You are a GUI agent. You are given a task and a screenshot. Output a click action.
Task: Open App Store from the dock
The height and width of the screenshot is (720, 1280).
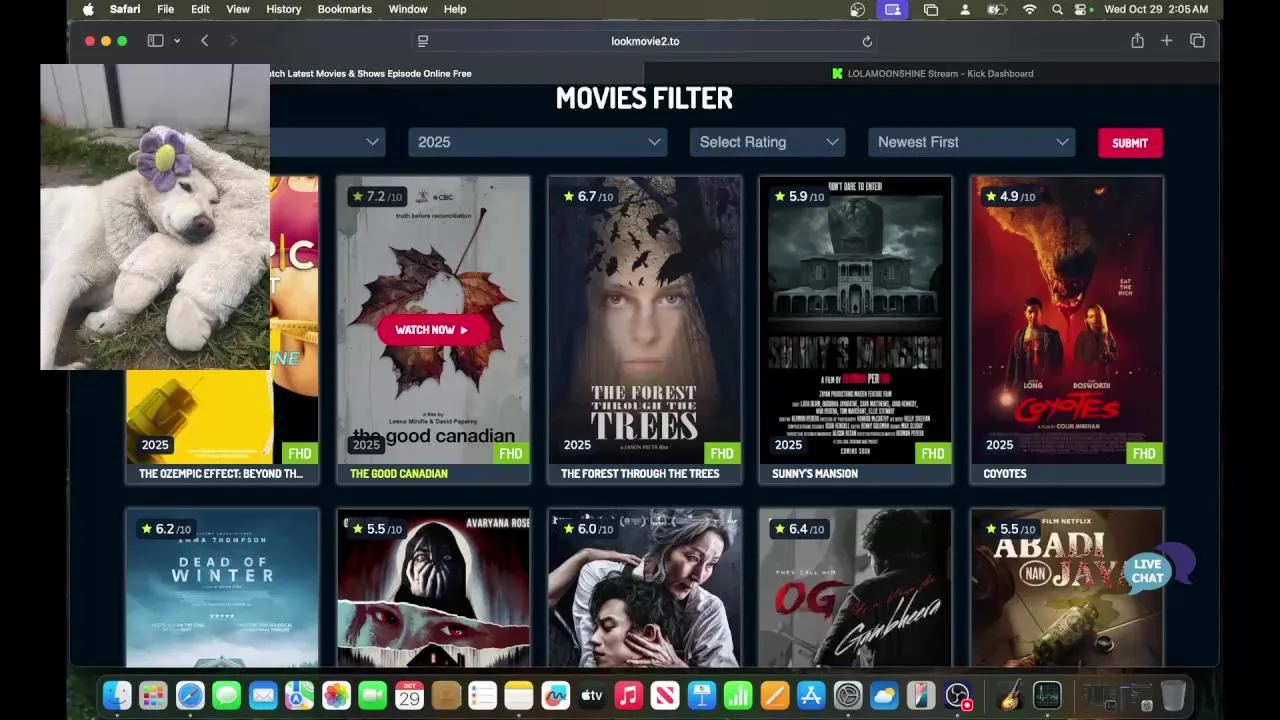(x=810, y=695)
